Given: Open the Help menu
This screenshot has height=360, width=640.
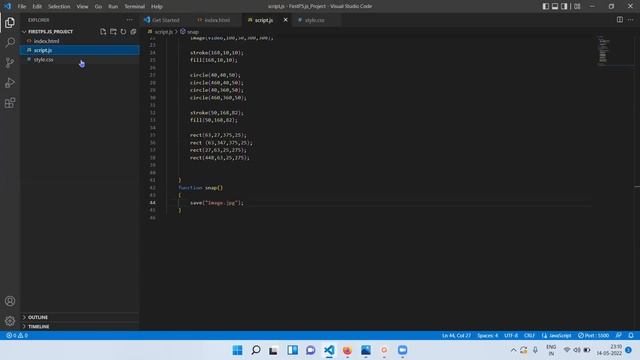Looking at the screenshot, I should tap(157, 7).
